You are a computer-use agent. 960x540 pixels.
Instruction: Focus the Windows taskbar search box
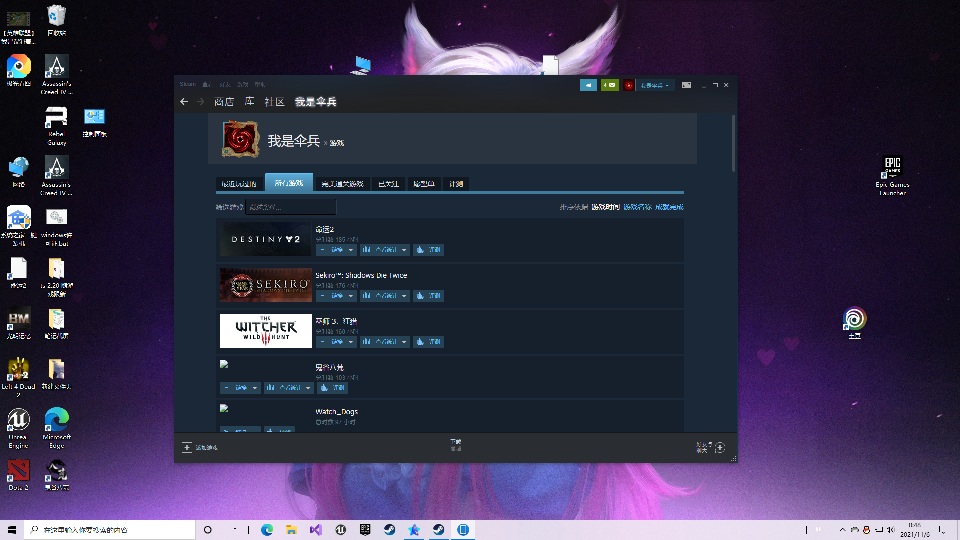click(110, 530)
